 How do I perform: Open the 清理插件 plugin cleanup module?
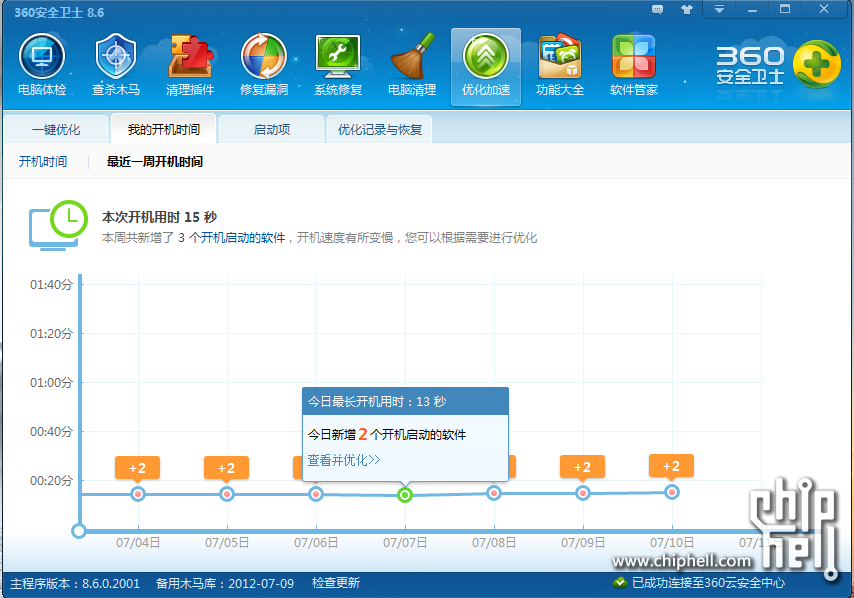(x=190, y=64)
